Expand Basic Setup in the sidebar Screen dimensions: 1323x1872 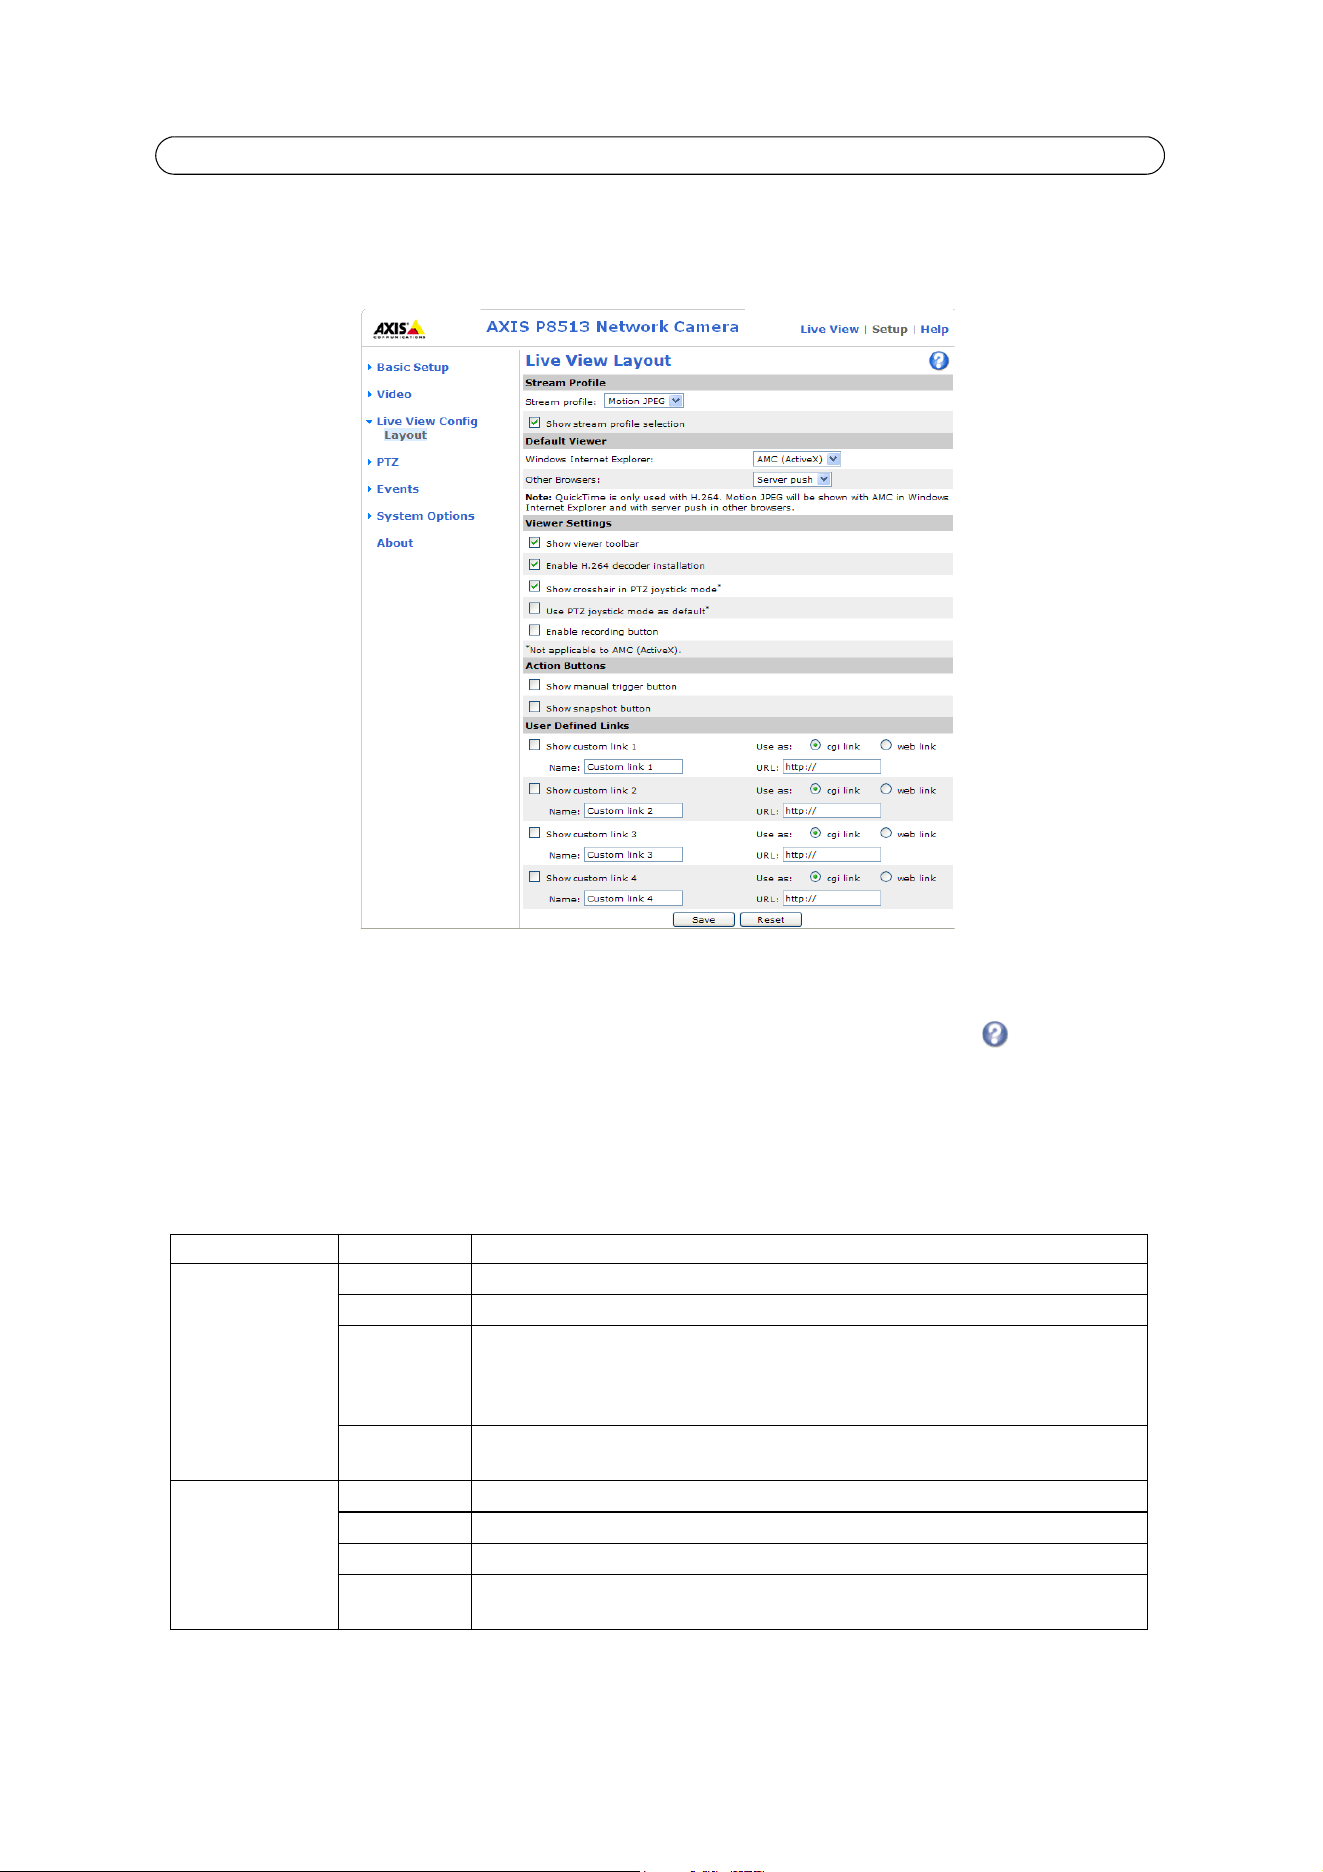click(x=412, y=368)
